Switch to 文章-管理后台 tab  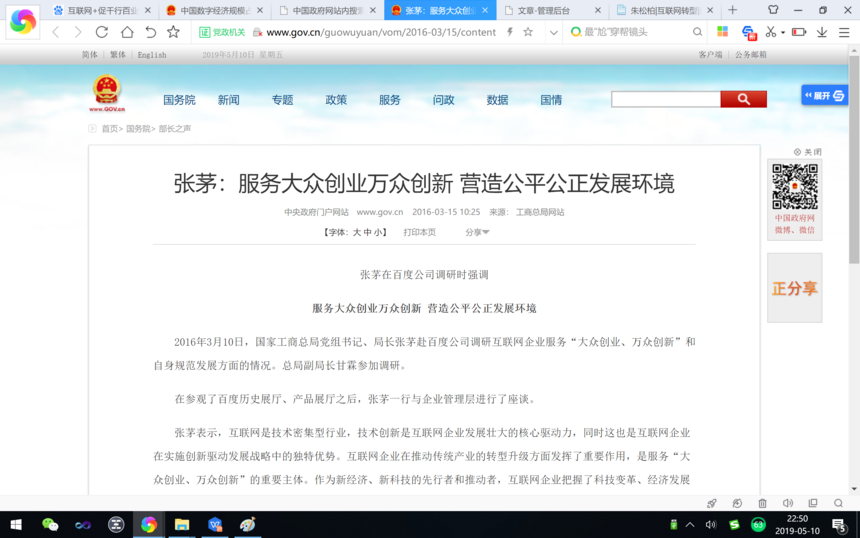[552, 10]
